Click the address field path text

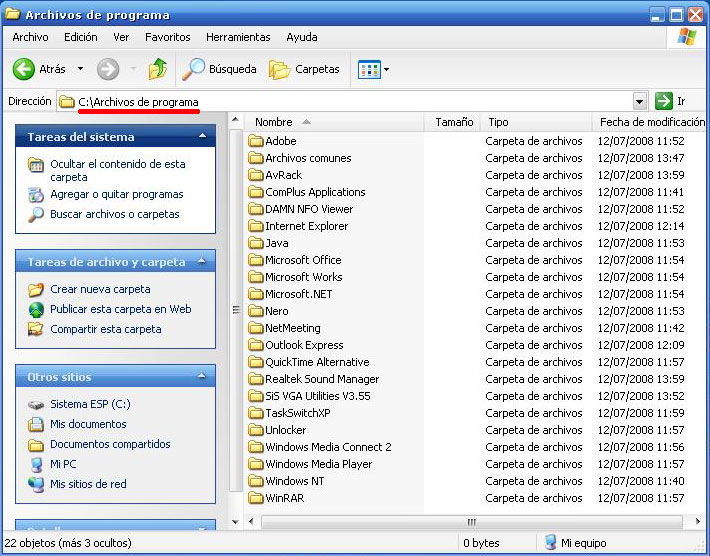(138, 102)
